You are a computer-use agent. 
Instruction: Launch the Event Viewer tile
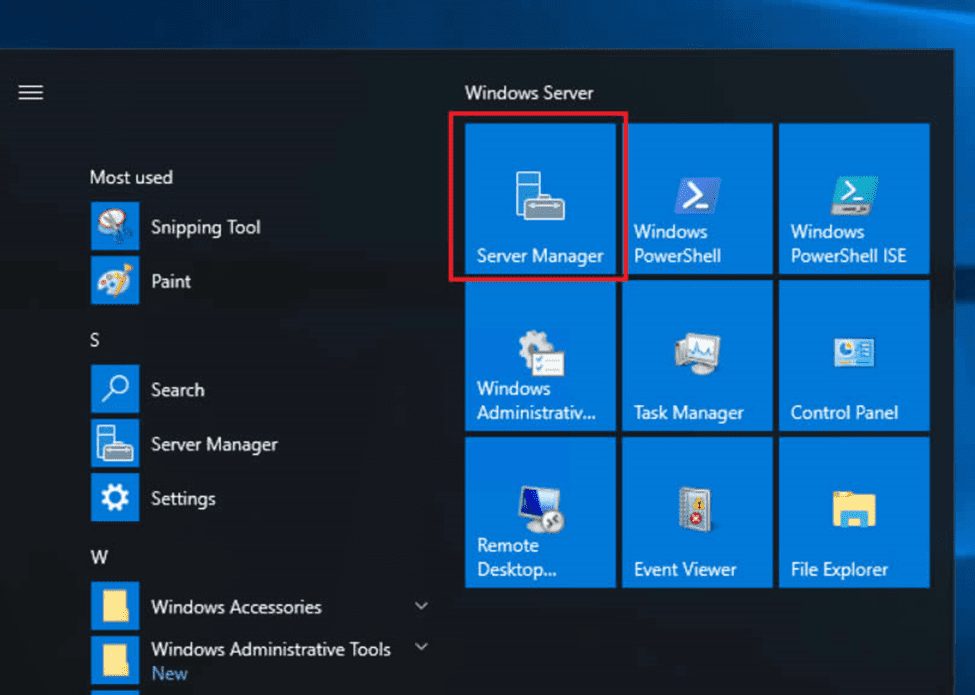coord(697,512)
